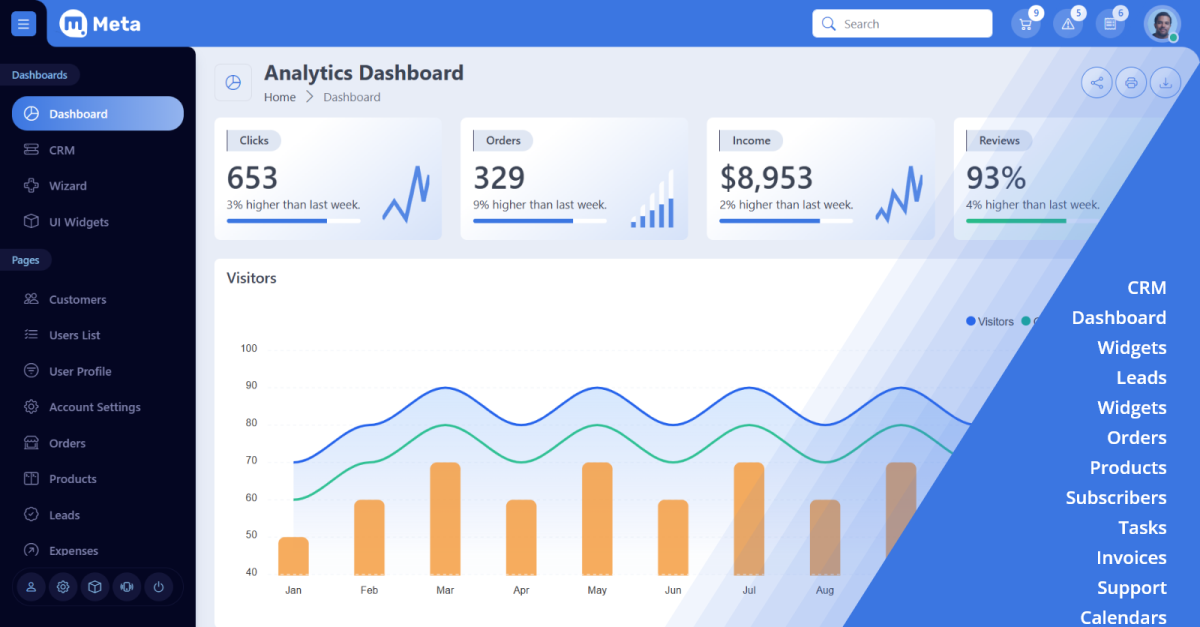Screen dimensions: 1200x627
Task: Click the Home breadcrumb link
Action: (280, 97)
